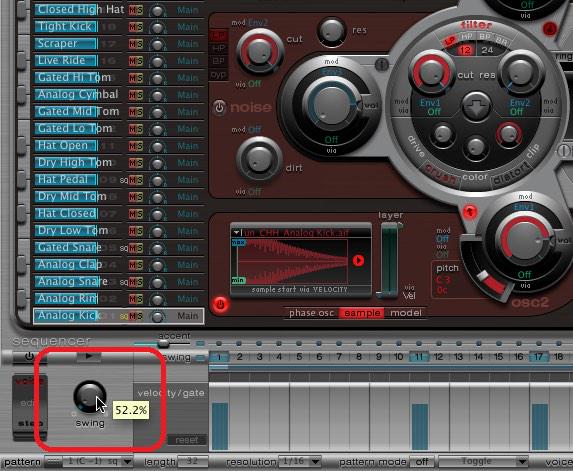Toggle the accent on/off button beside slider
Screen dimensions: 573x471
click(x=200, y=343)
